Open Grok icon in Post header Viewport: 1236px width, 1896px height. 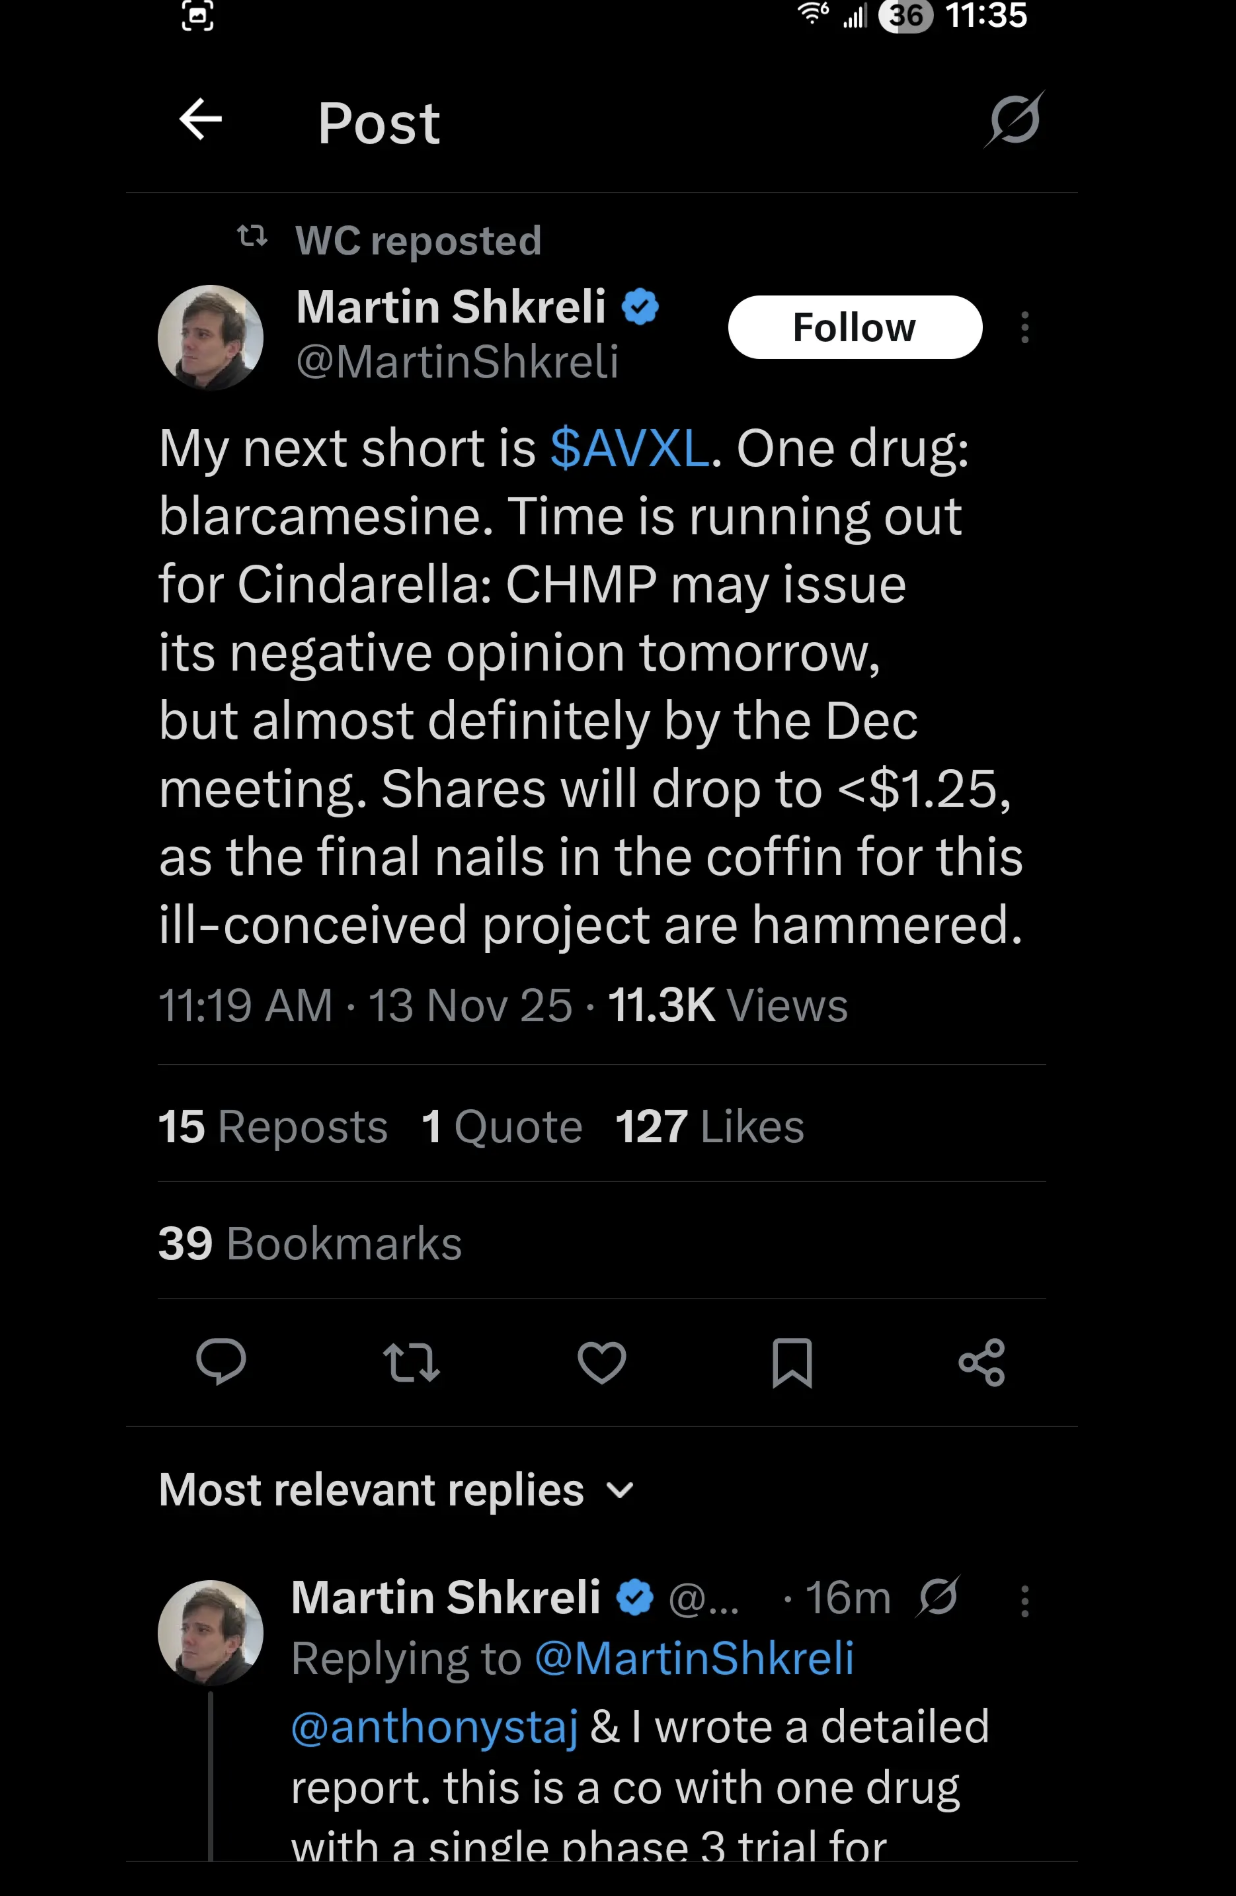tap(1014, 119)
